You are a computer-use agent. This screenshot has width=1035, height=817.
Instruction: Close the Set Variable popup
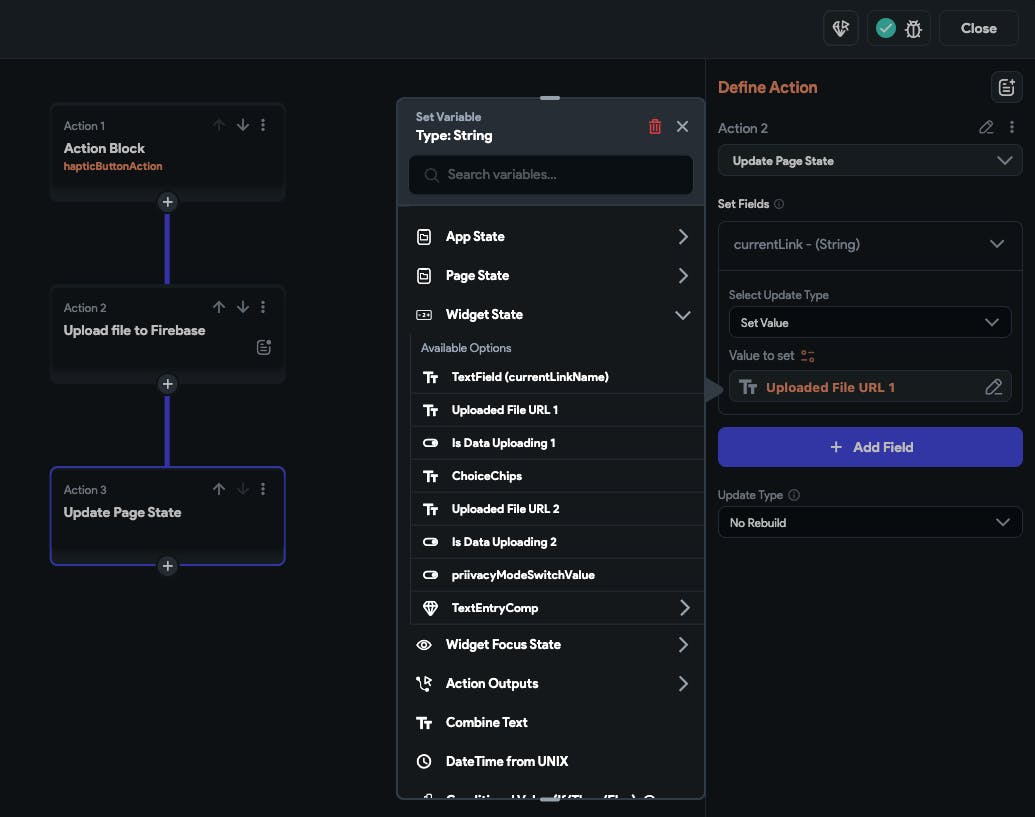pos(682,126)
